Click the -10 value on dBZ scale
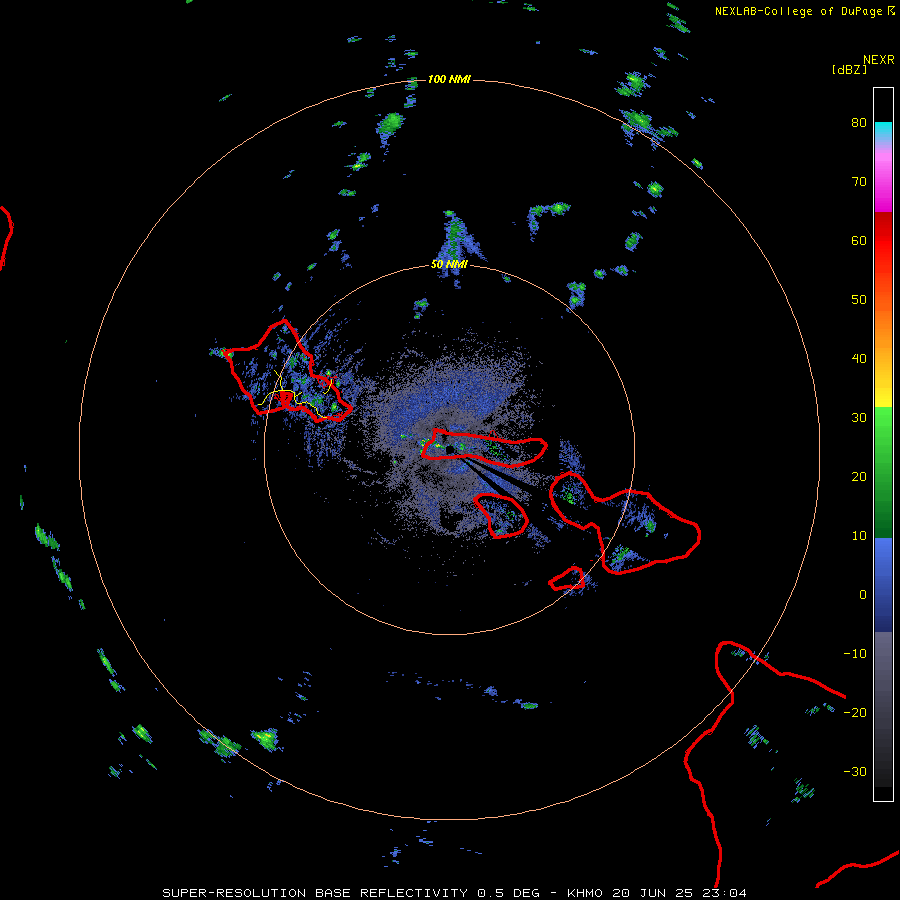Screen dimensions: 900x900 click(x=855, y=654)
